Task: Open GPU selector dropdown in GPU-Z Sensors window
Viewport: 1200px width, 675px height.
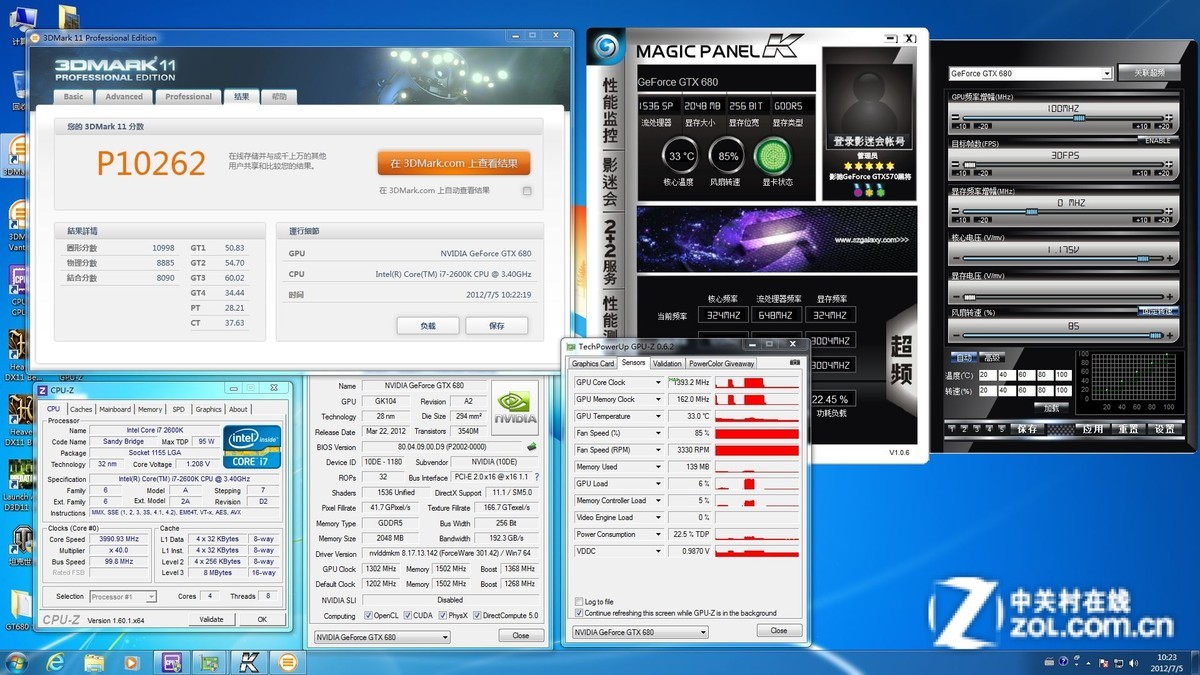Action: (640, 632)
